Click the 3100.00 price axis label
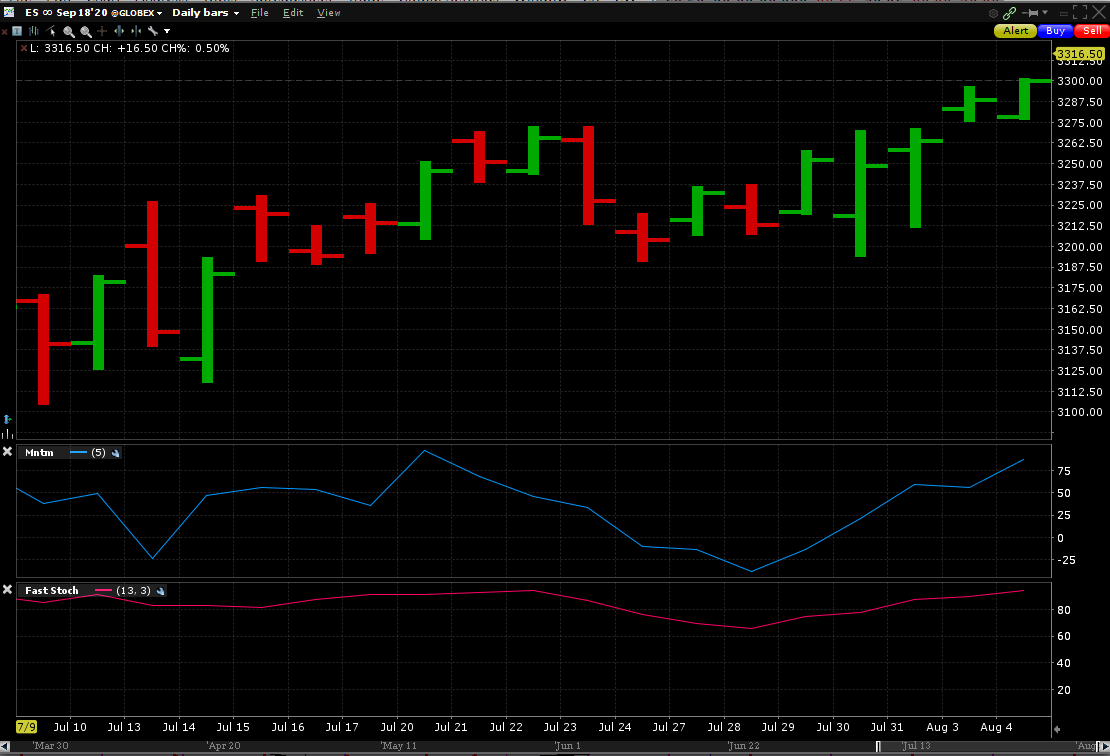The image size is (1110, 756). click(x=1080, y=412)
